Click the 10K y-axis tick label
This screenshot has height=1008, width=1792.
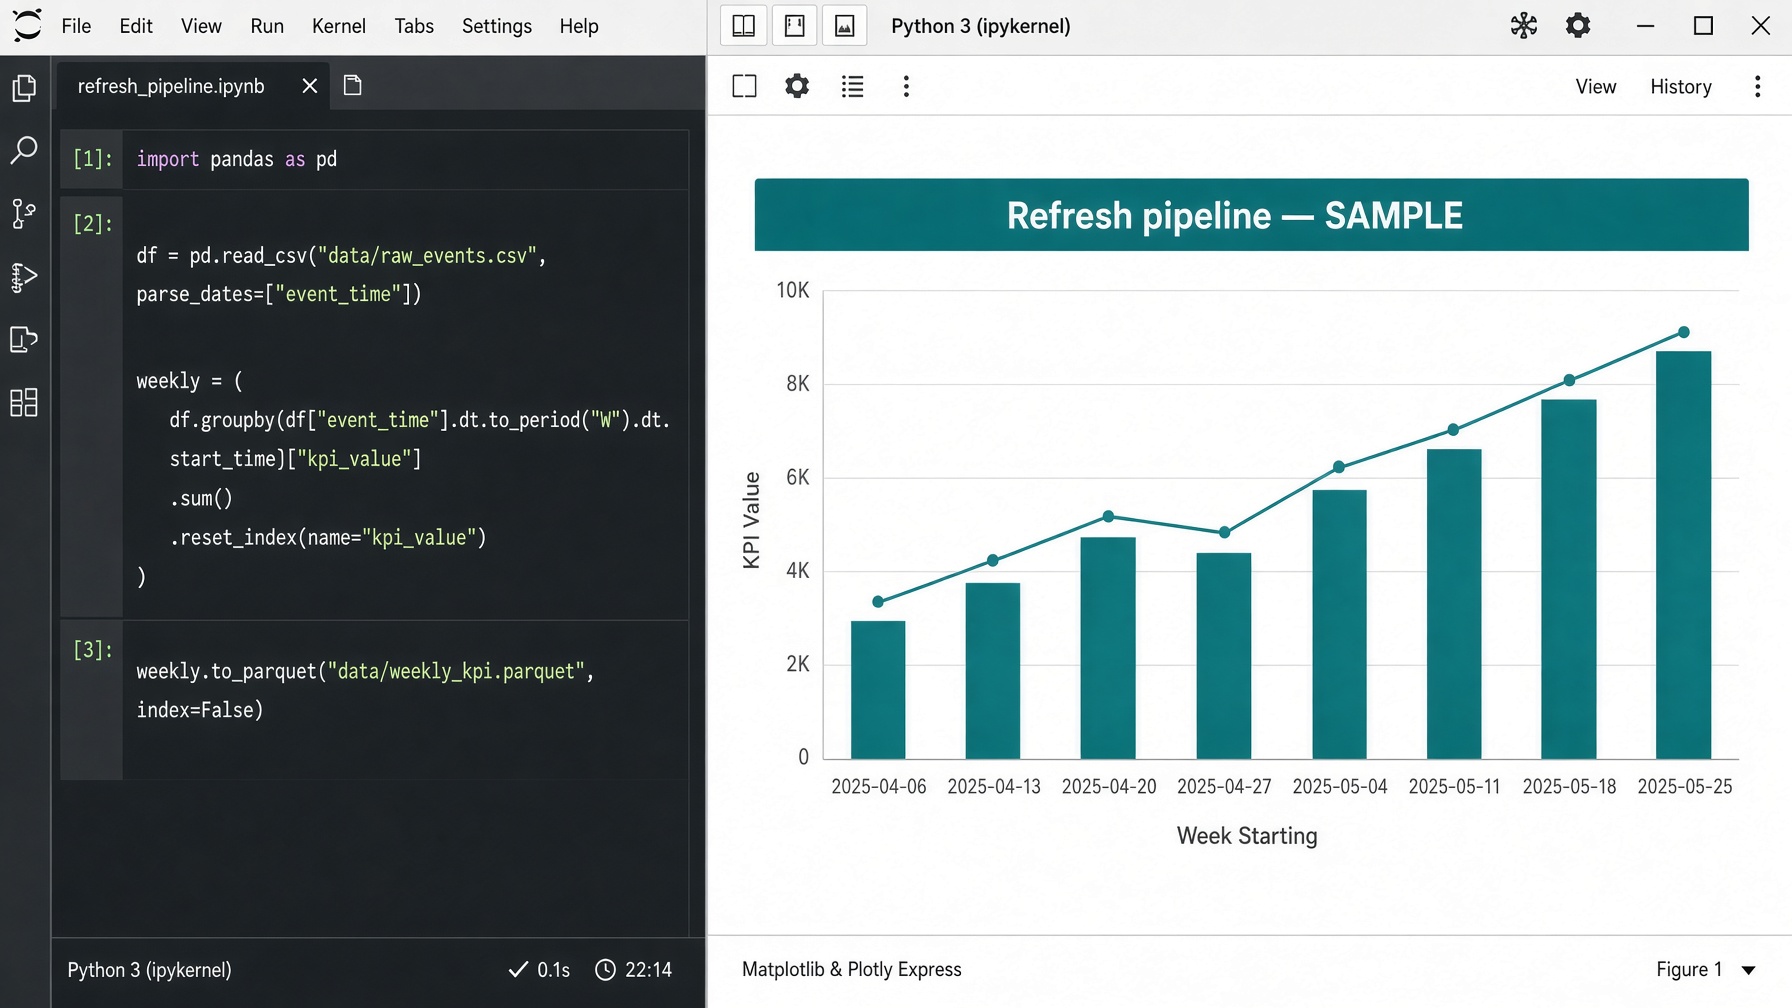[x=793, y=290]
